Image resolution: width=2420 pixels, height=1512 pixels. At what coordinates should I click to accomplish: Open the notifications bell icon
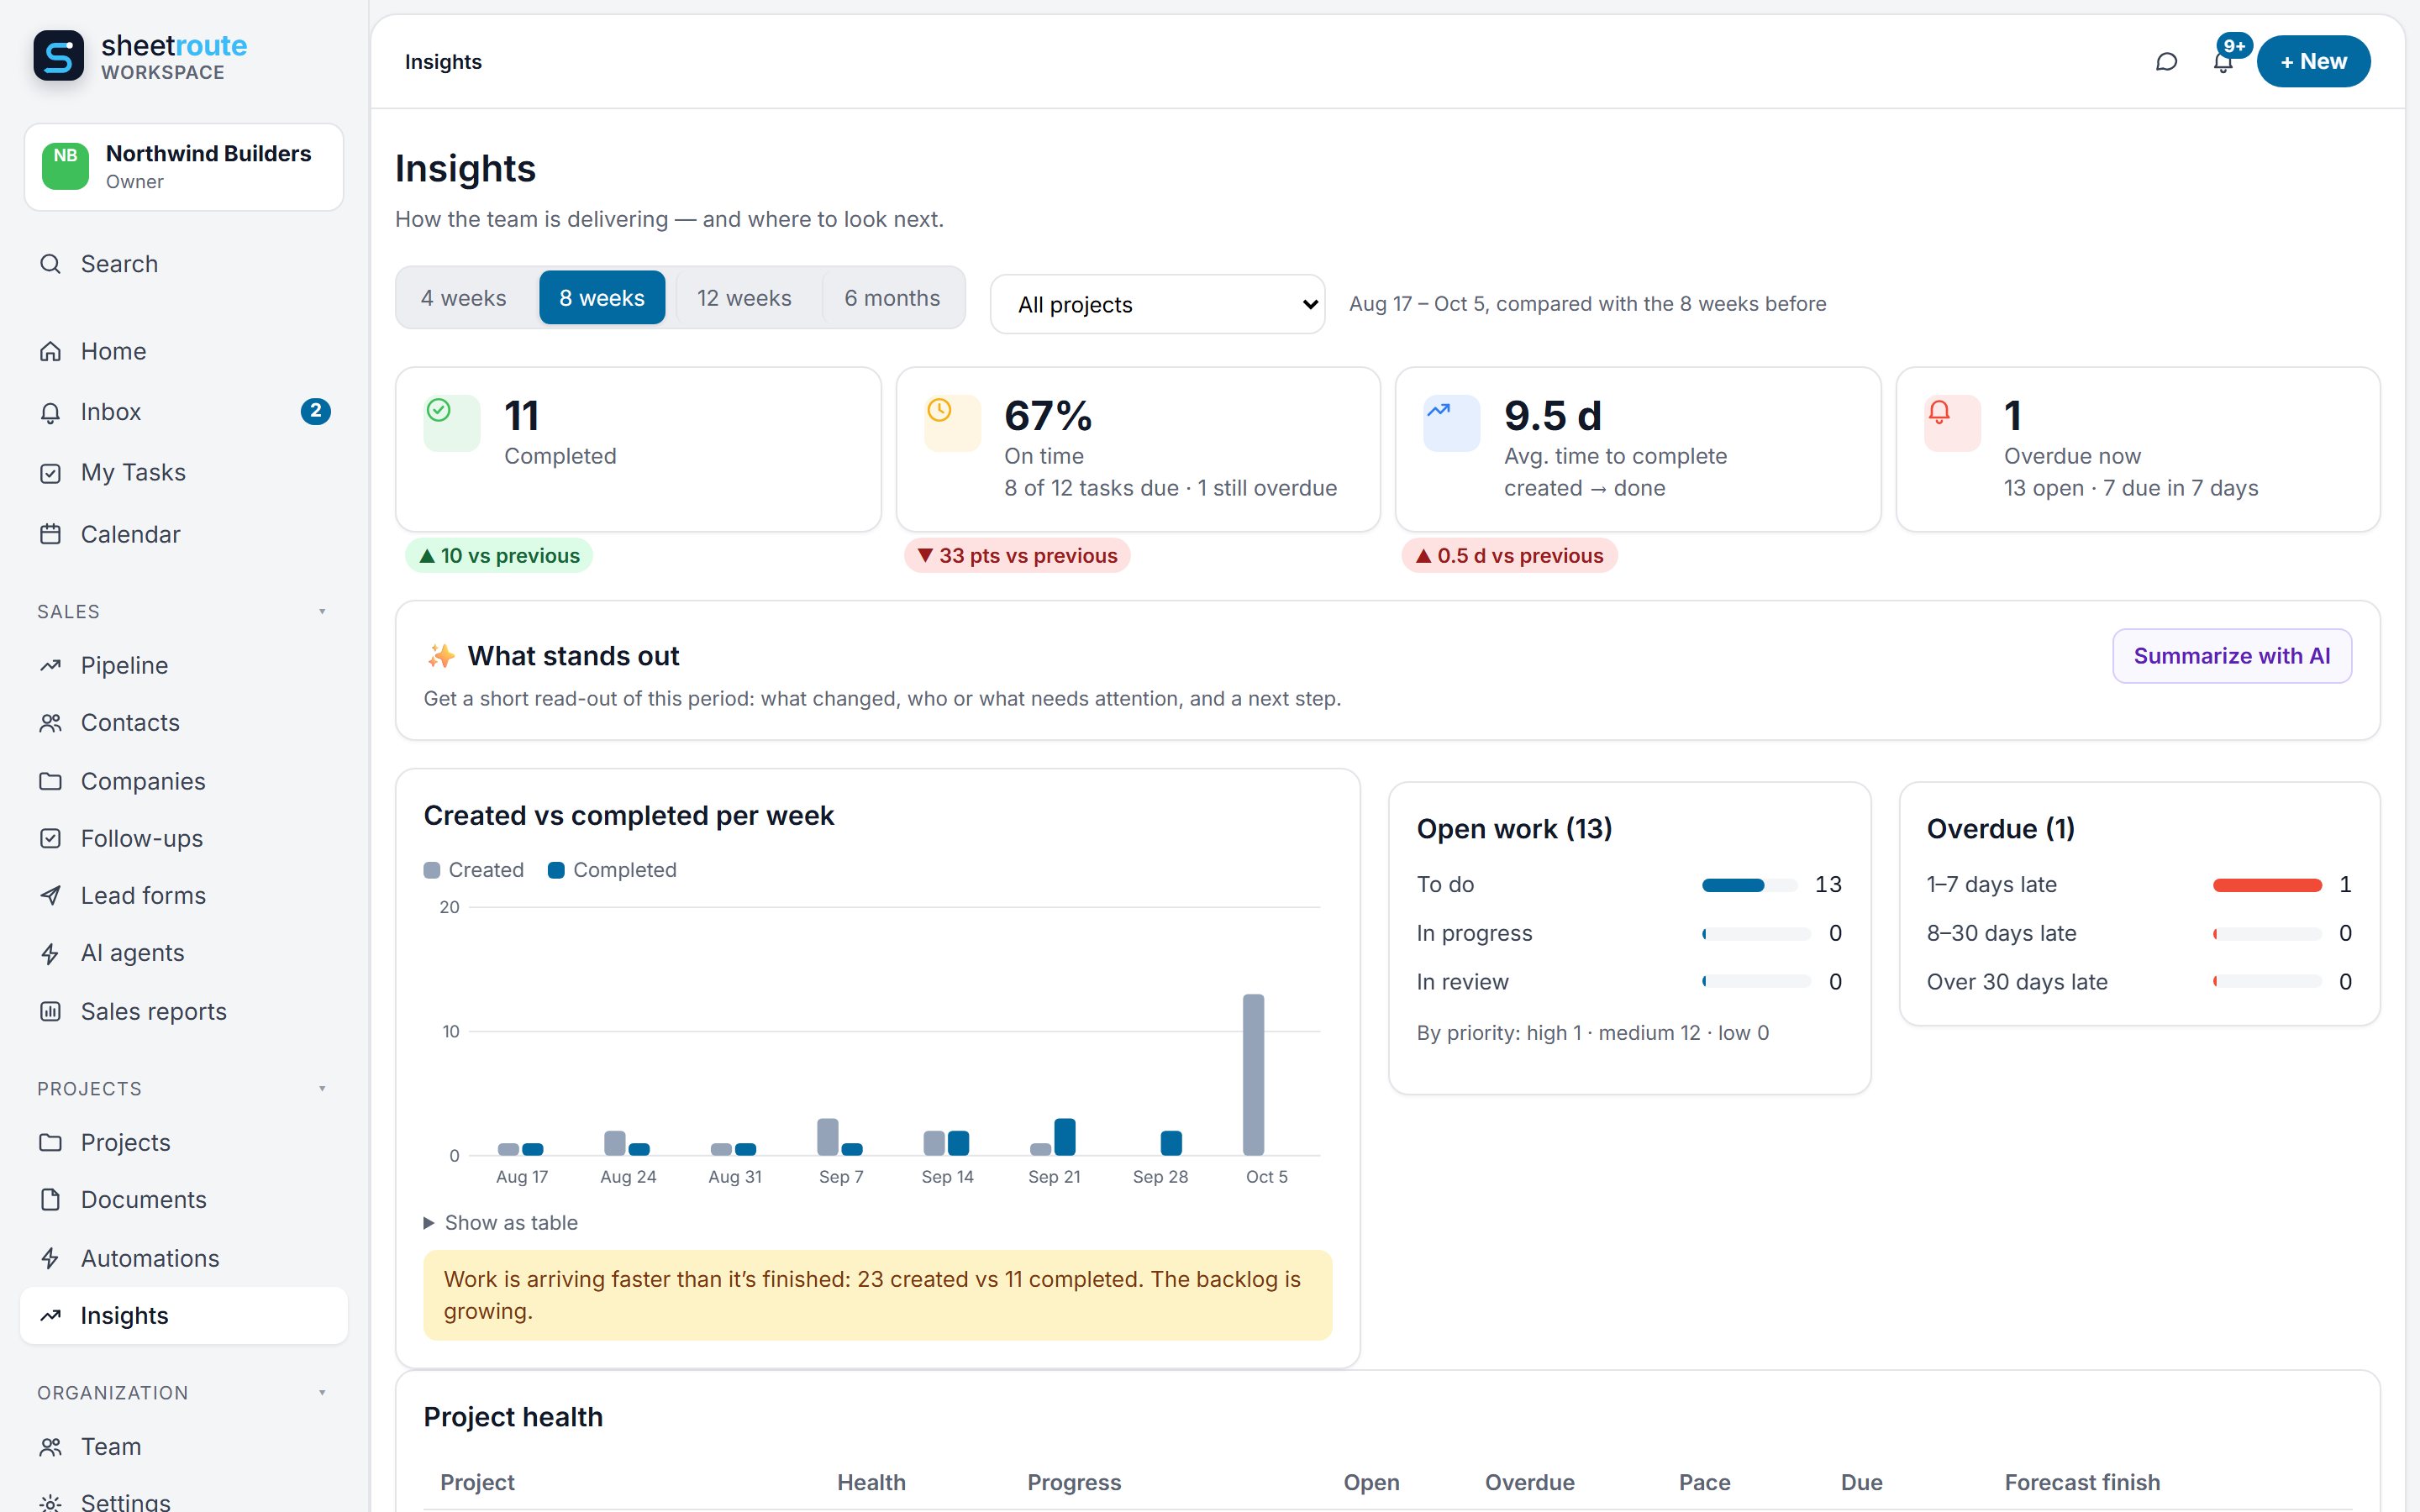pyautogui.click(x=2223, y=62)
